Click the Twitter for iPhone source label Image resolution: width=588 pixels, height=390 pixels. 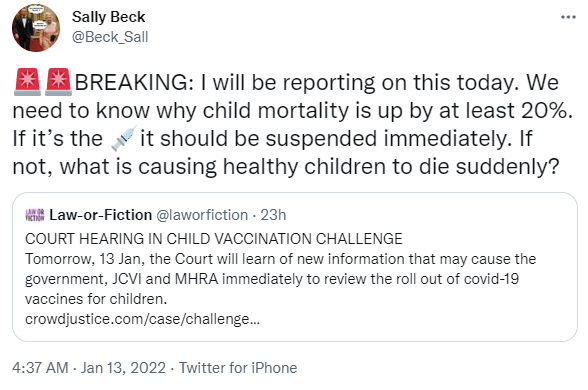(238, 368)
